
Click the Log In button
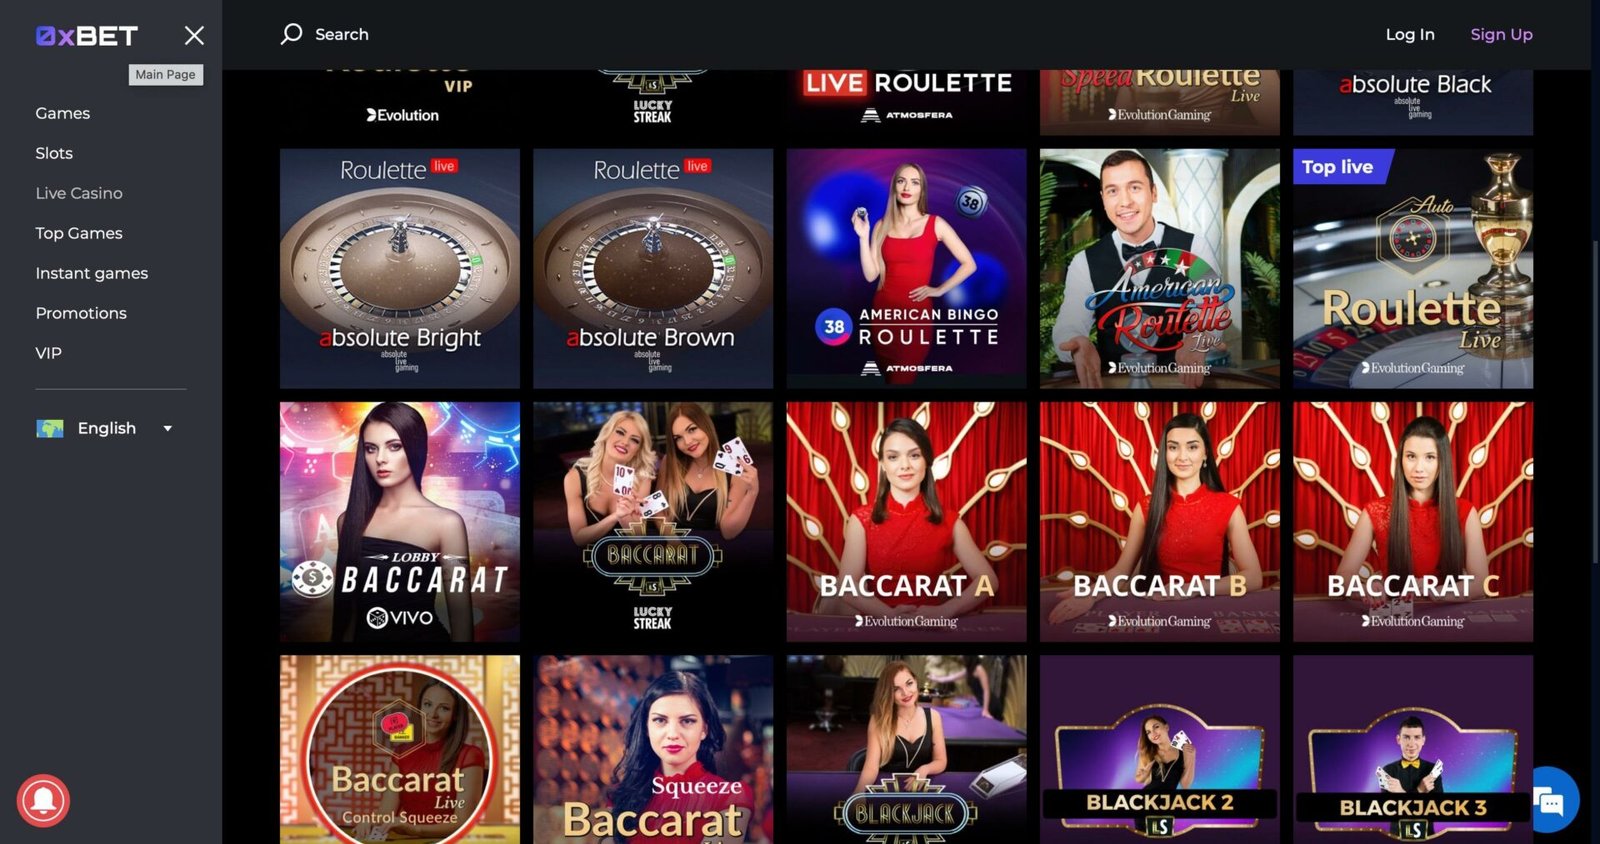click(x=1410, y=34)
